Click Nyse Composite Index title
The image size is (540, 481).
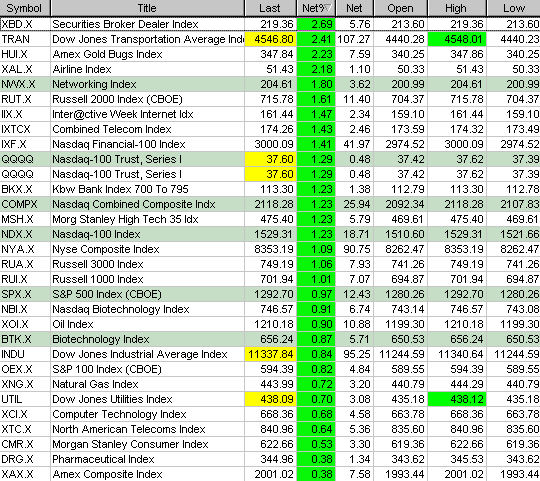pyautogui.click(x=106, y=249)
